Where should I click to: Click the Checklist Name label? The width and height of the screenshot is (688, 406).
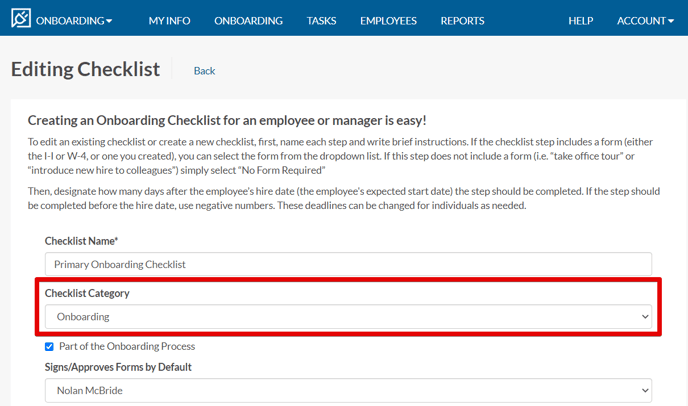tap(81, 241)
